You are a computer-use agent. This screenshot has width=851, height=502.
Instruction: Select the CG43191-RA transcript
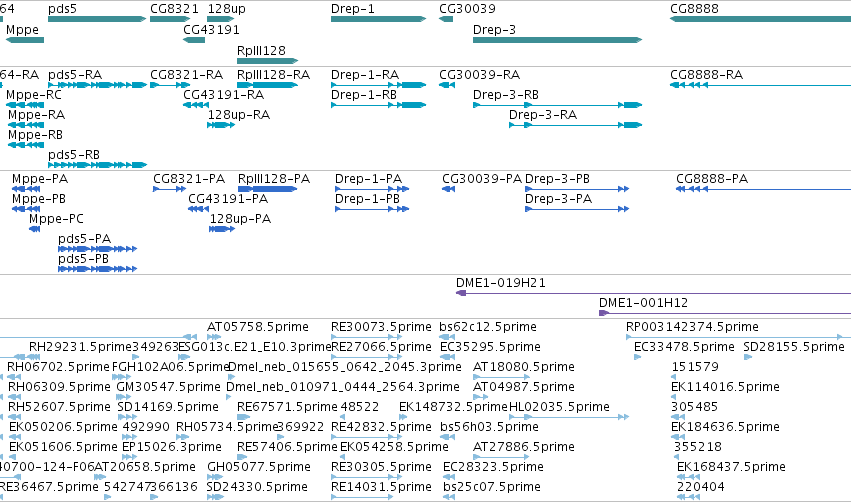click(x=196, y=105)
